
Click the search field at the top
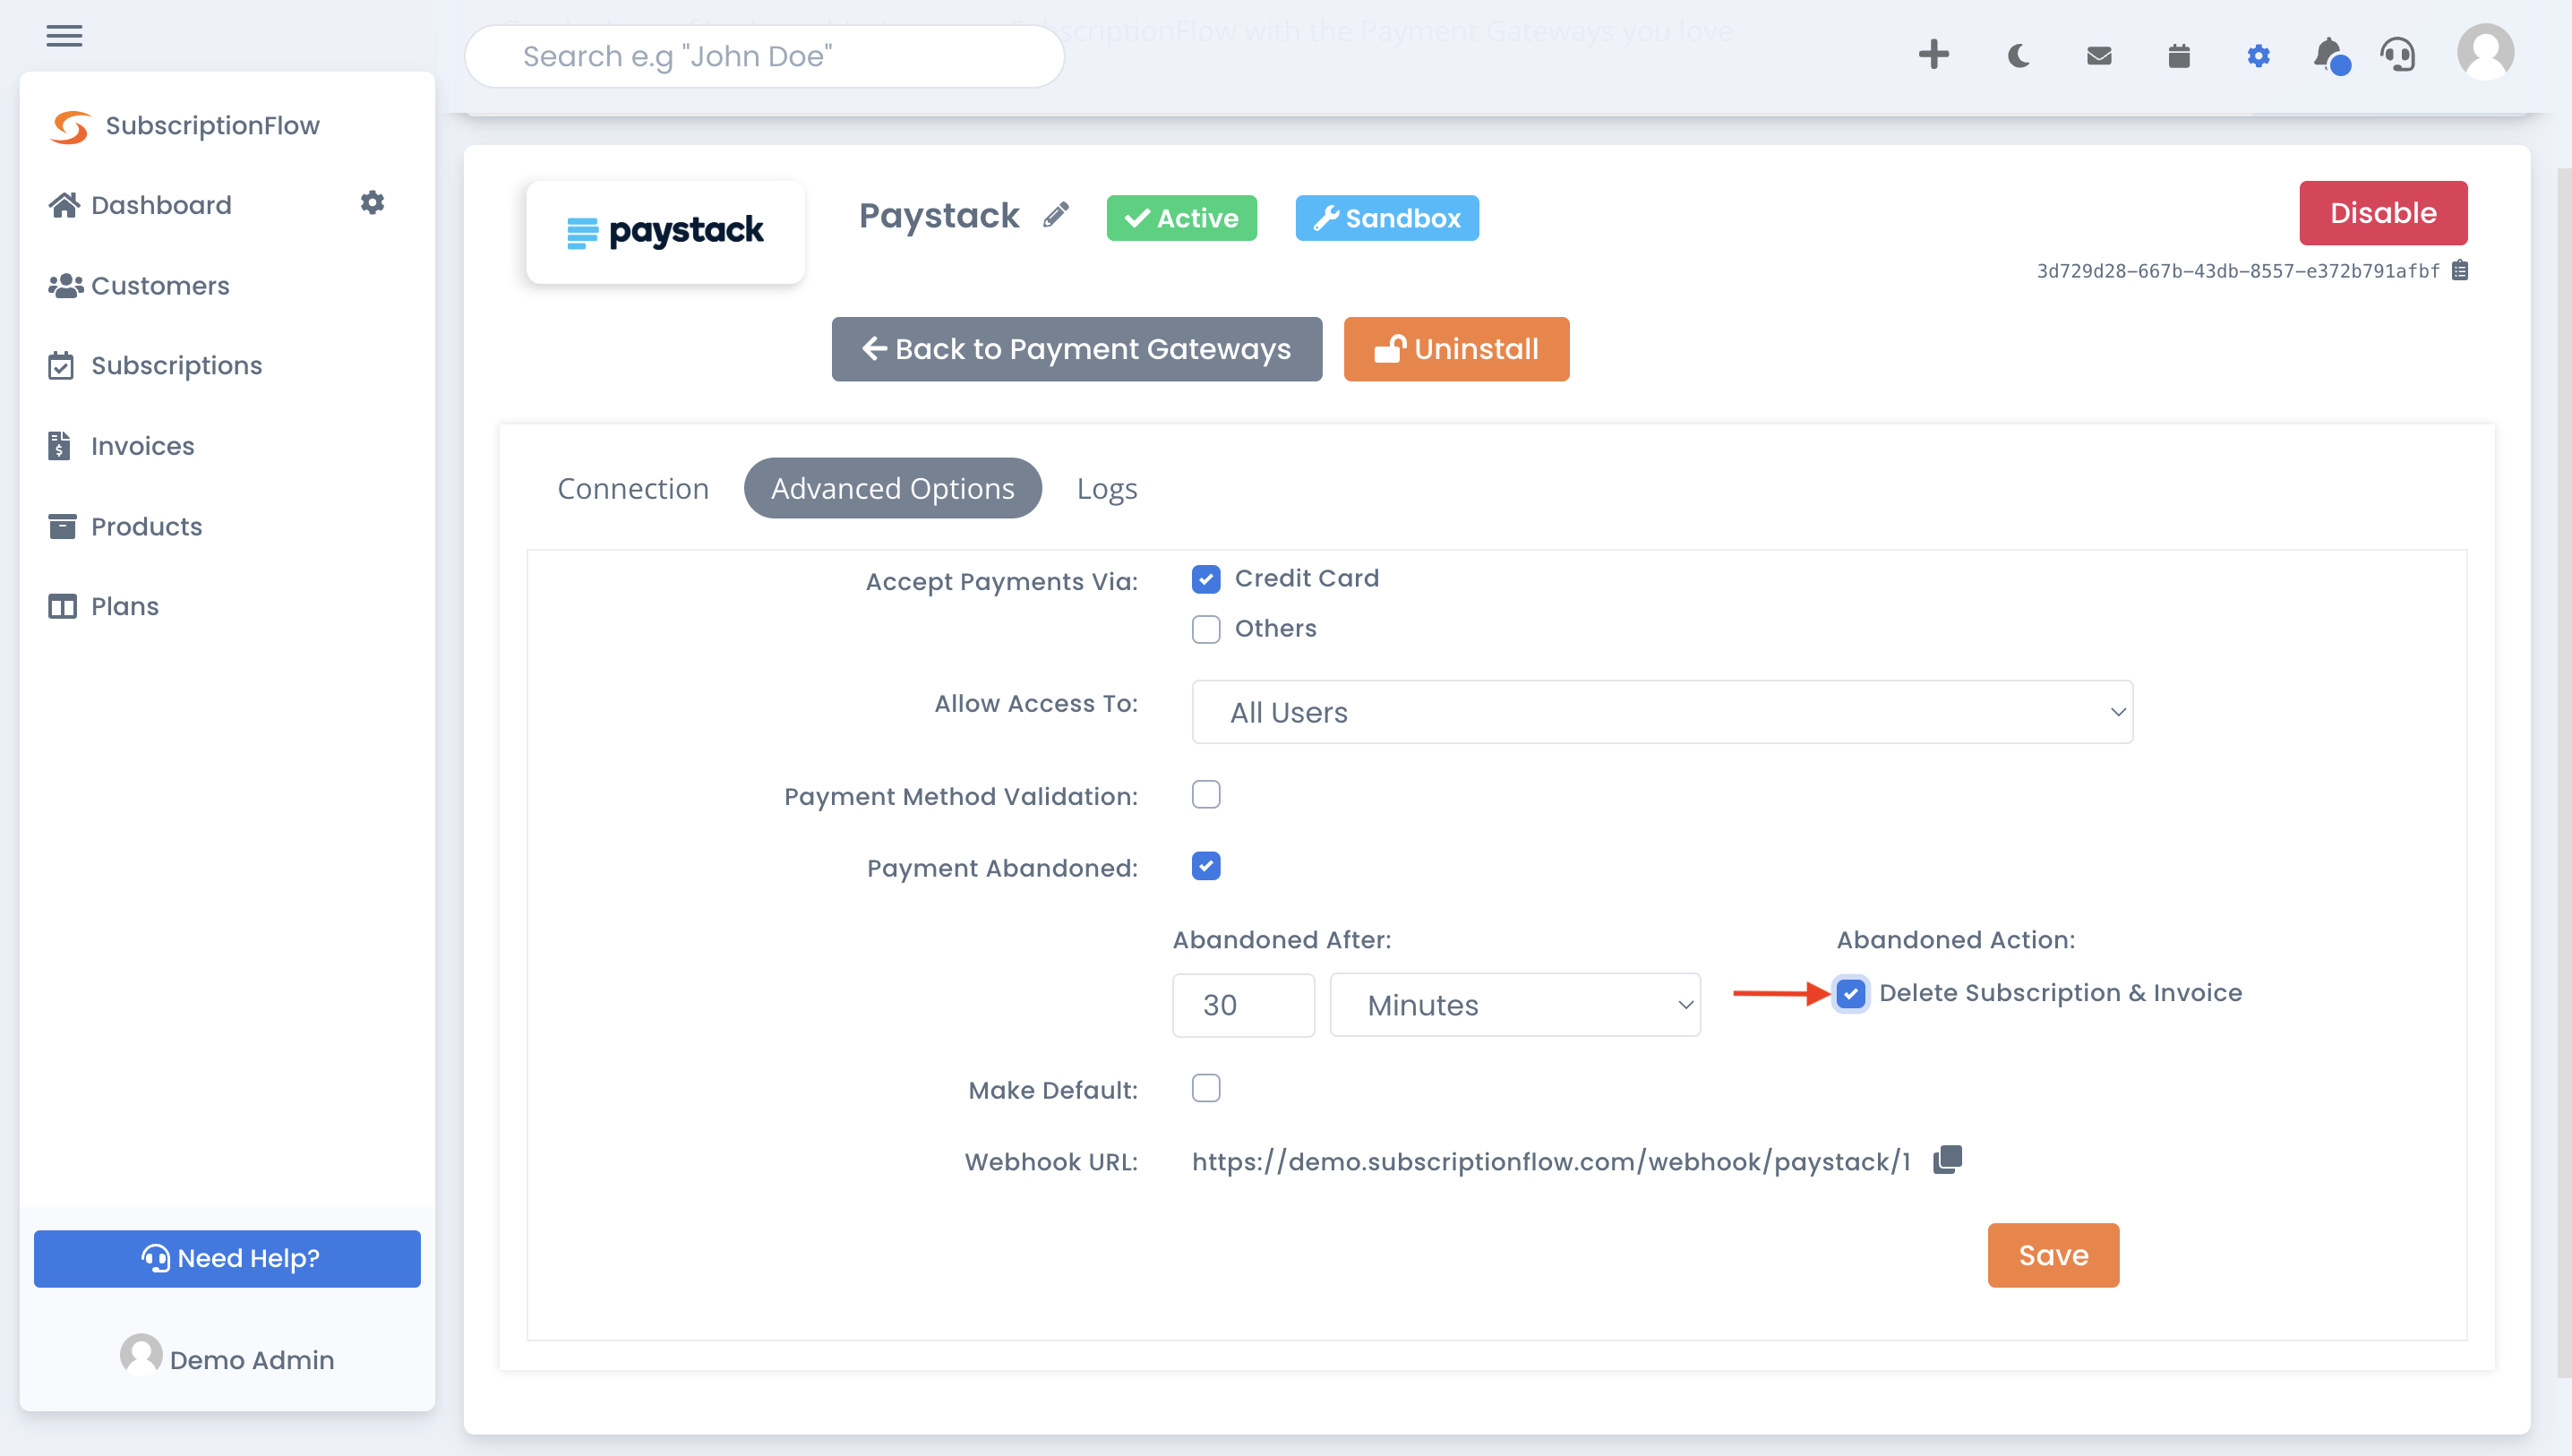click(763, 56)
